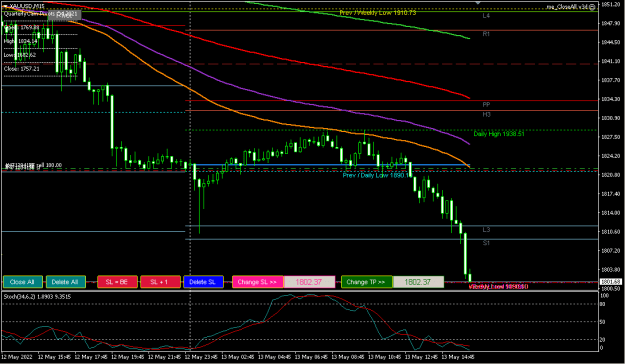Click the Close All button
The image size is (625, 364).
click(22, 282)
